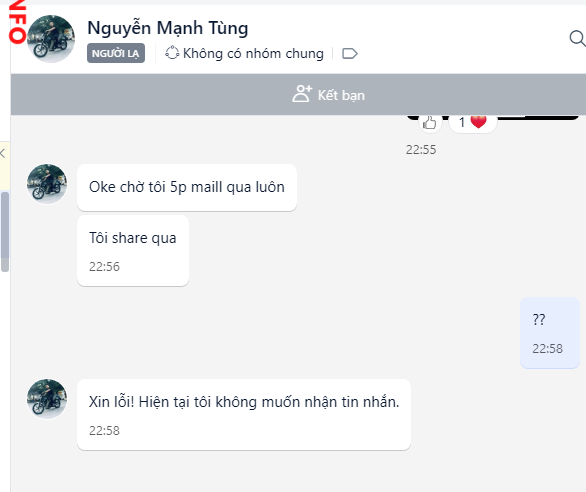The height and width of the screenshot is (492, 586).
Task: Click the Kết bạn button
Action: click(328, 94)
